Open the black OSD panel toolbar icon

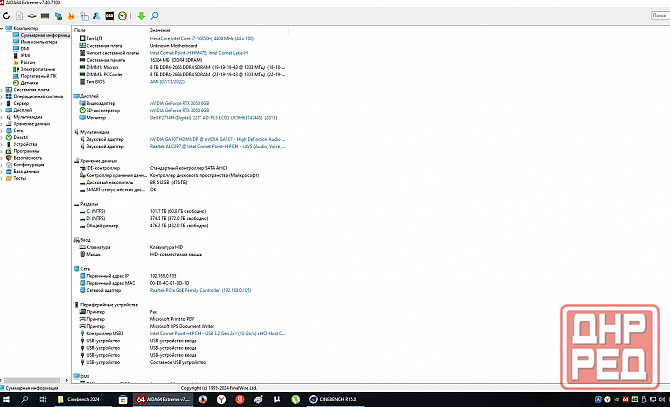coord(108,16)
